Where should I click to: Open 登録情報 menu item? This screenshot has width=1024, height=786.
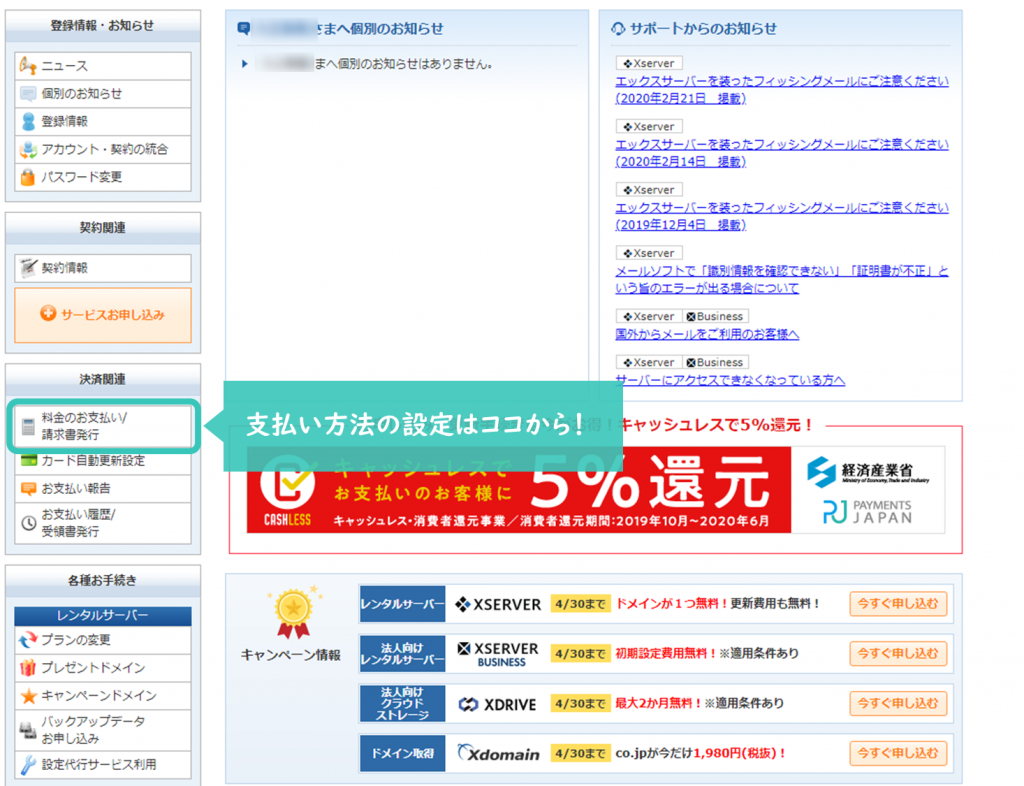pyautogui.click(x=103, y=121)
